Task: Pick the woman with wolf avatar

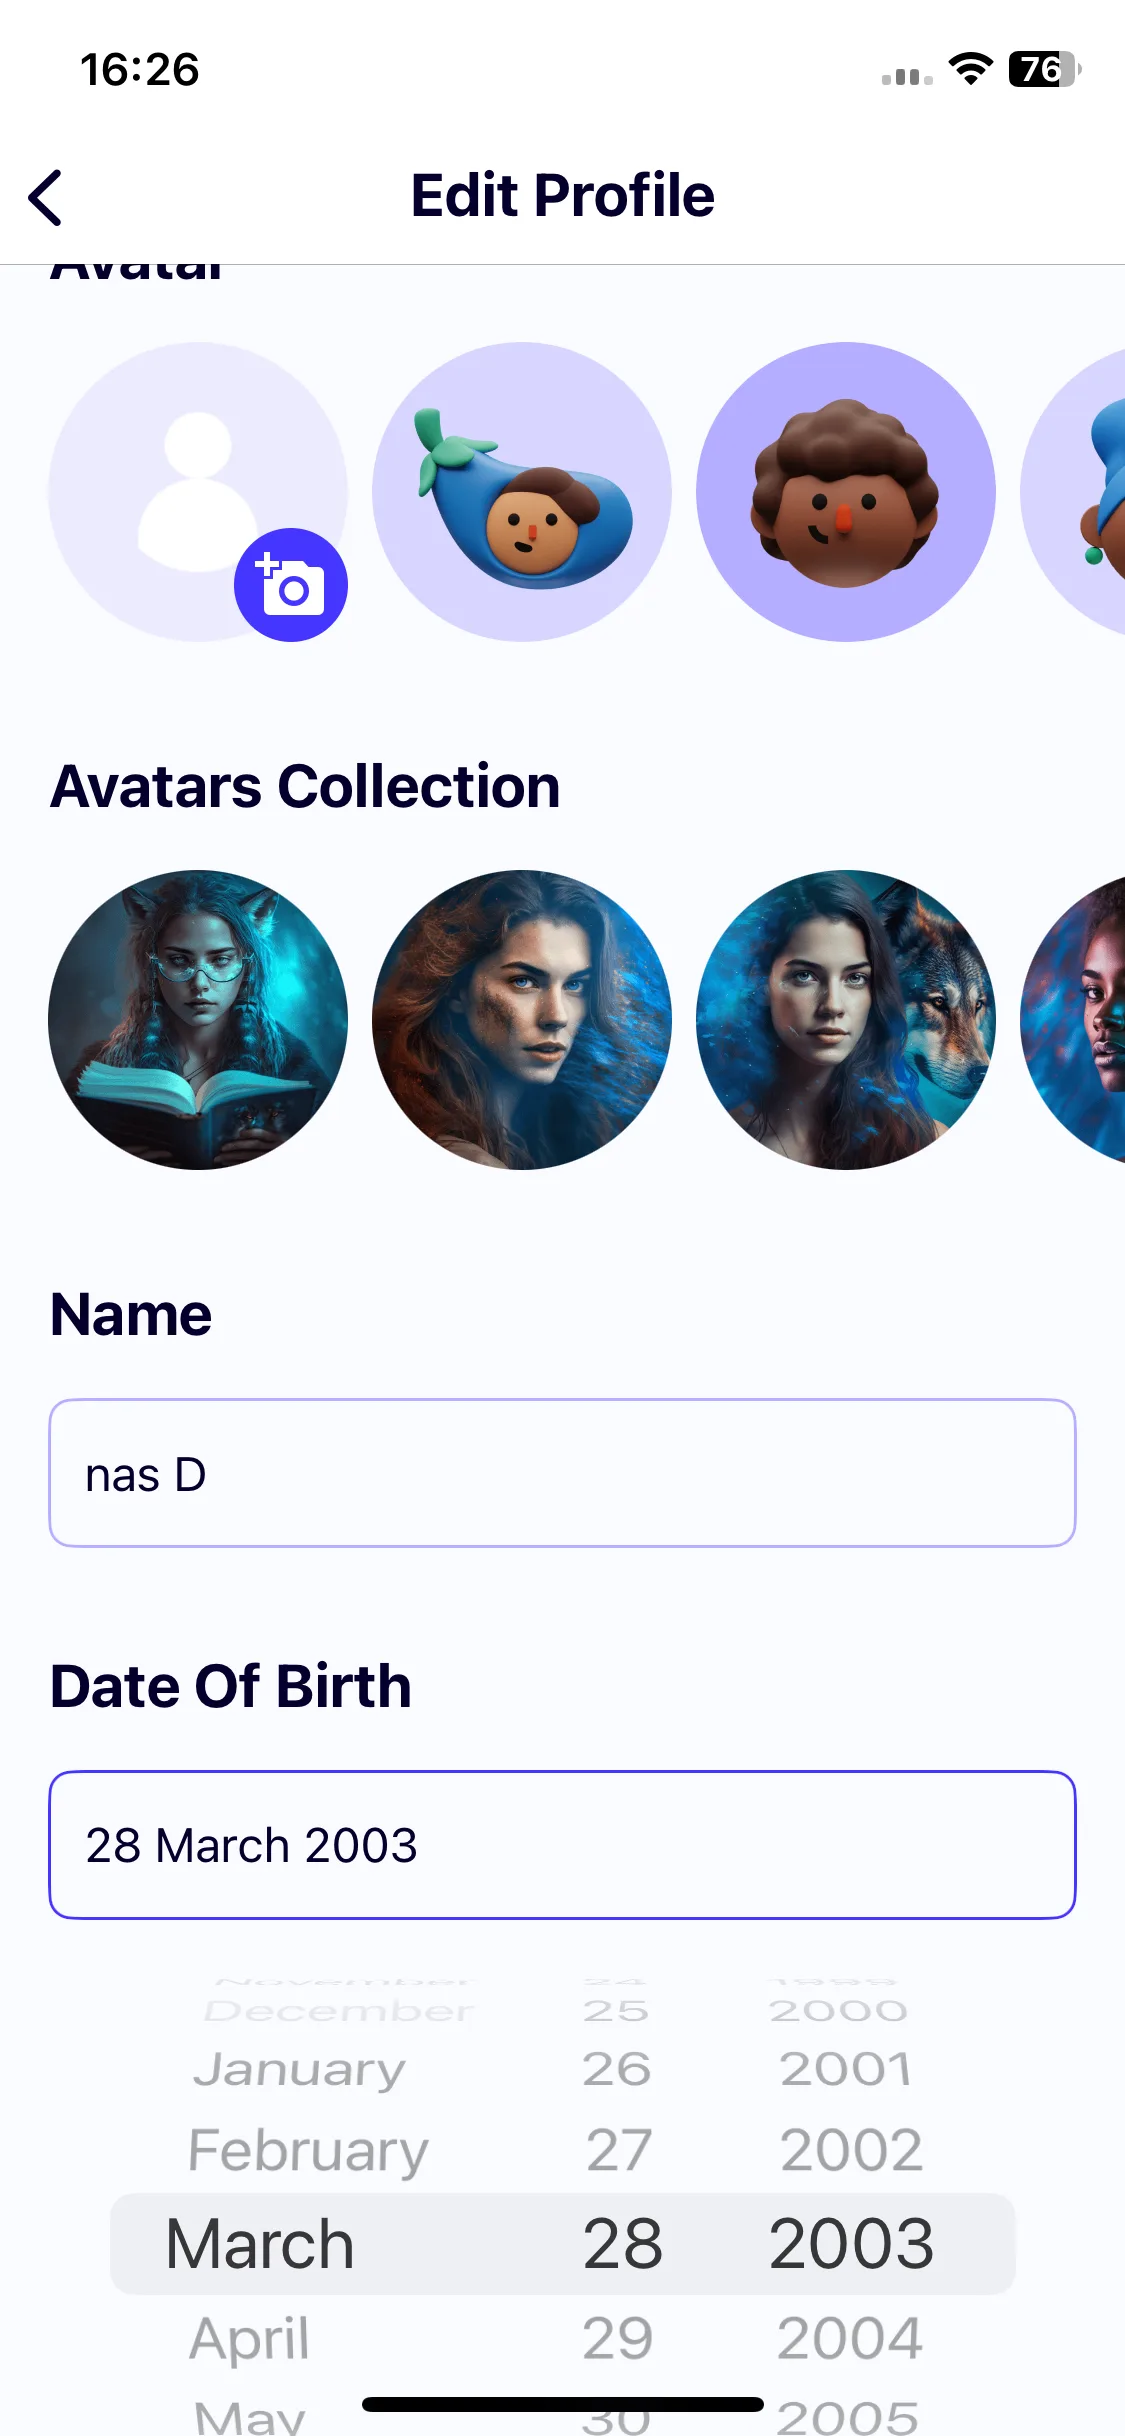Action: 846,1020
